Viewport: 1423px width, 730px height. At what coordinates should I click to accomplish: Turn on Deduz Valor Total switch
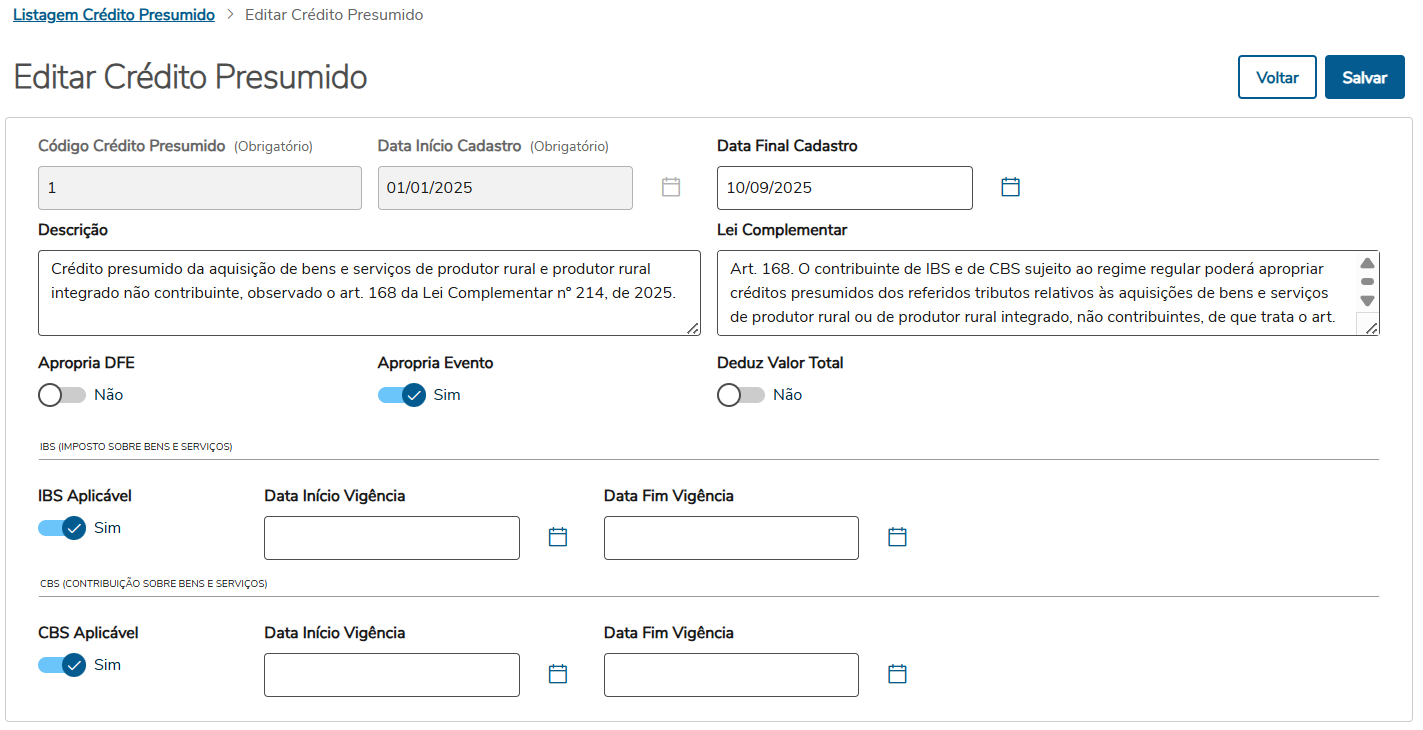point(741,395)
